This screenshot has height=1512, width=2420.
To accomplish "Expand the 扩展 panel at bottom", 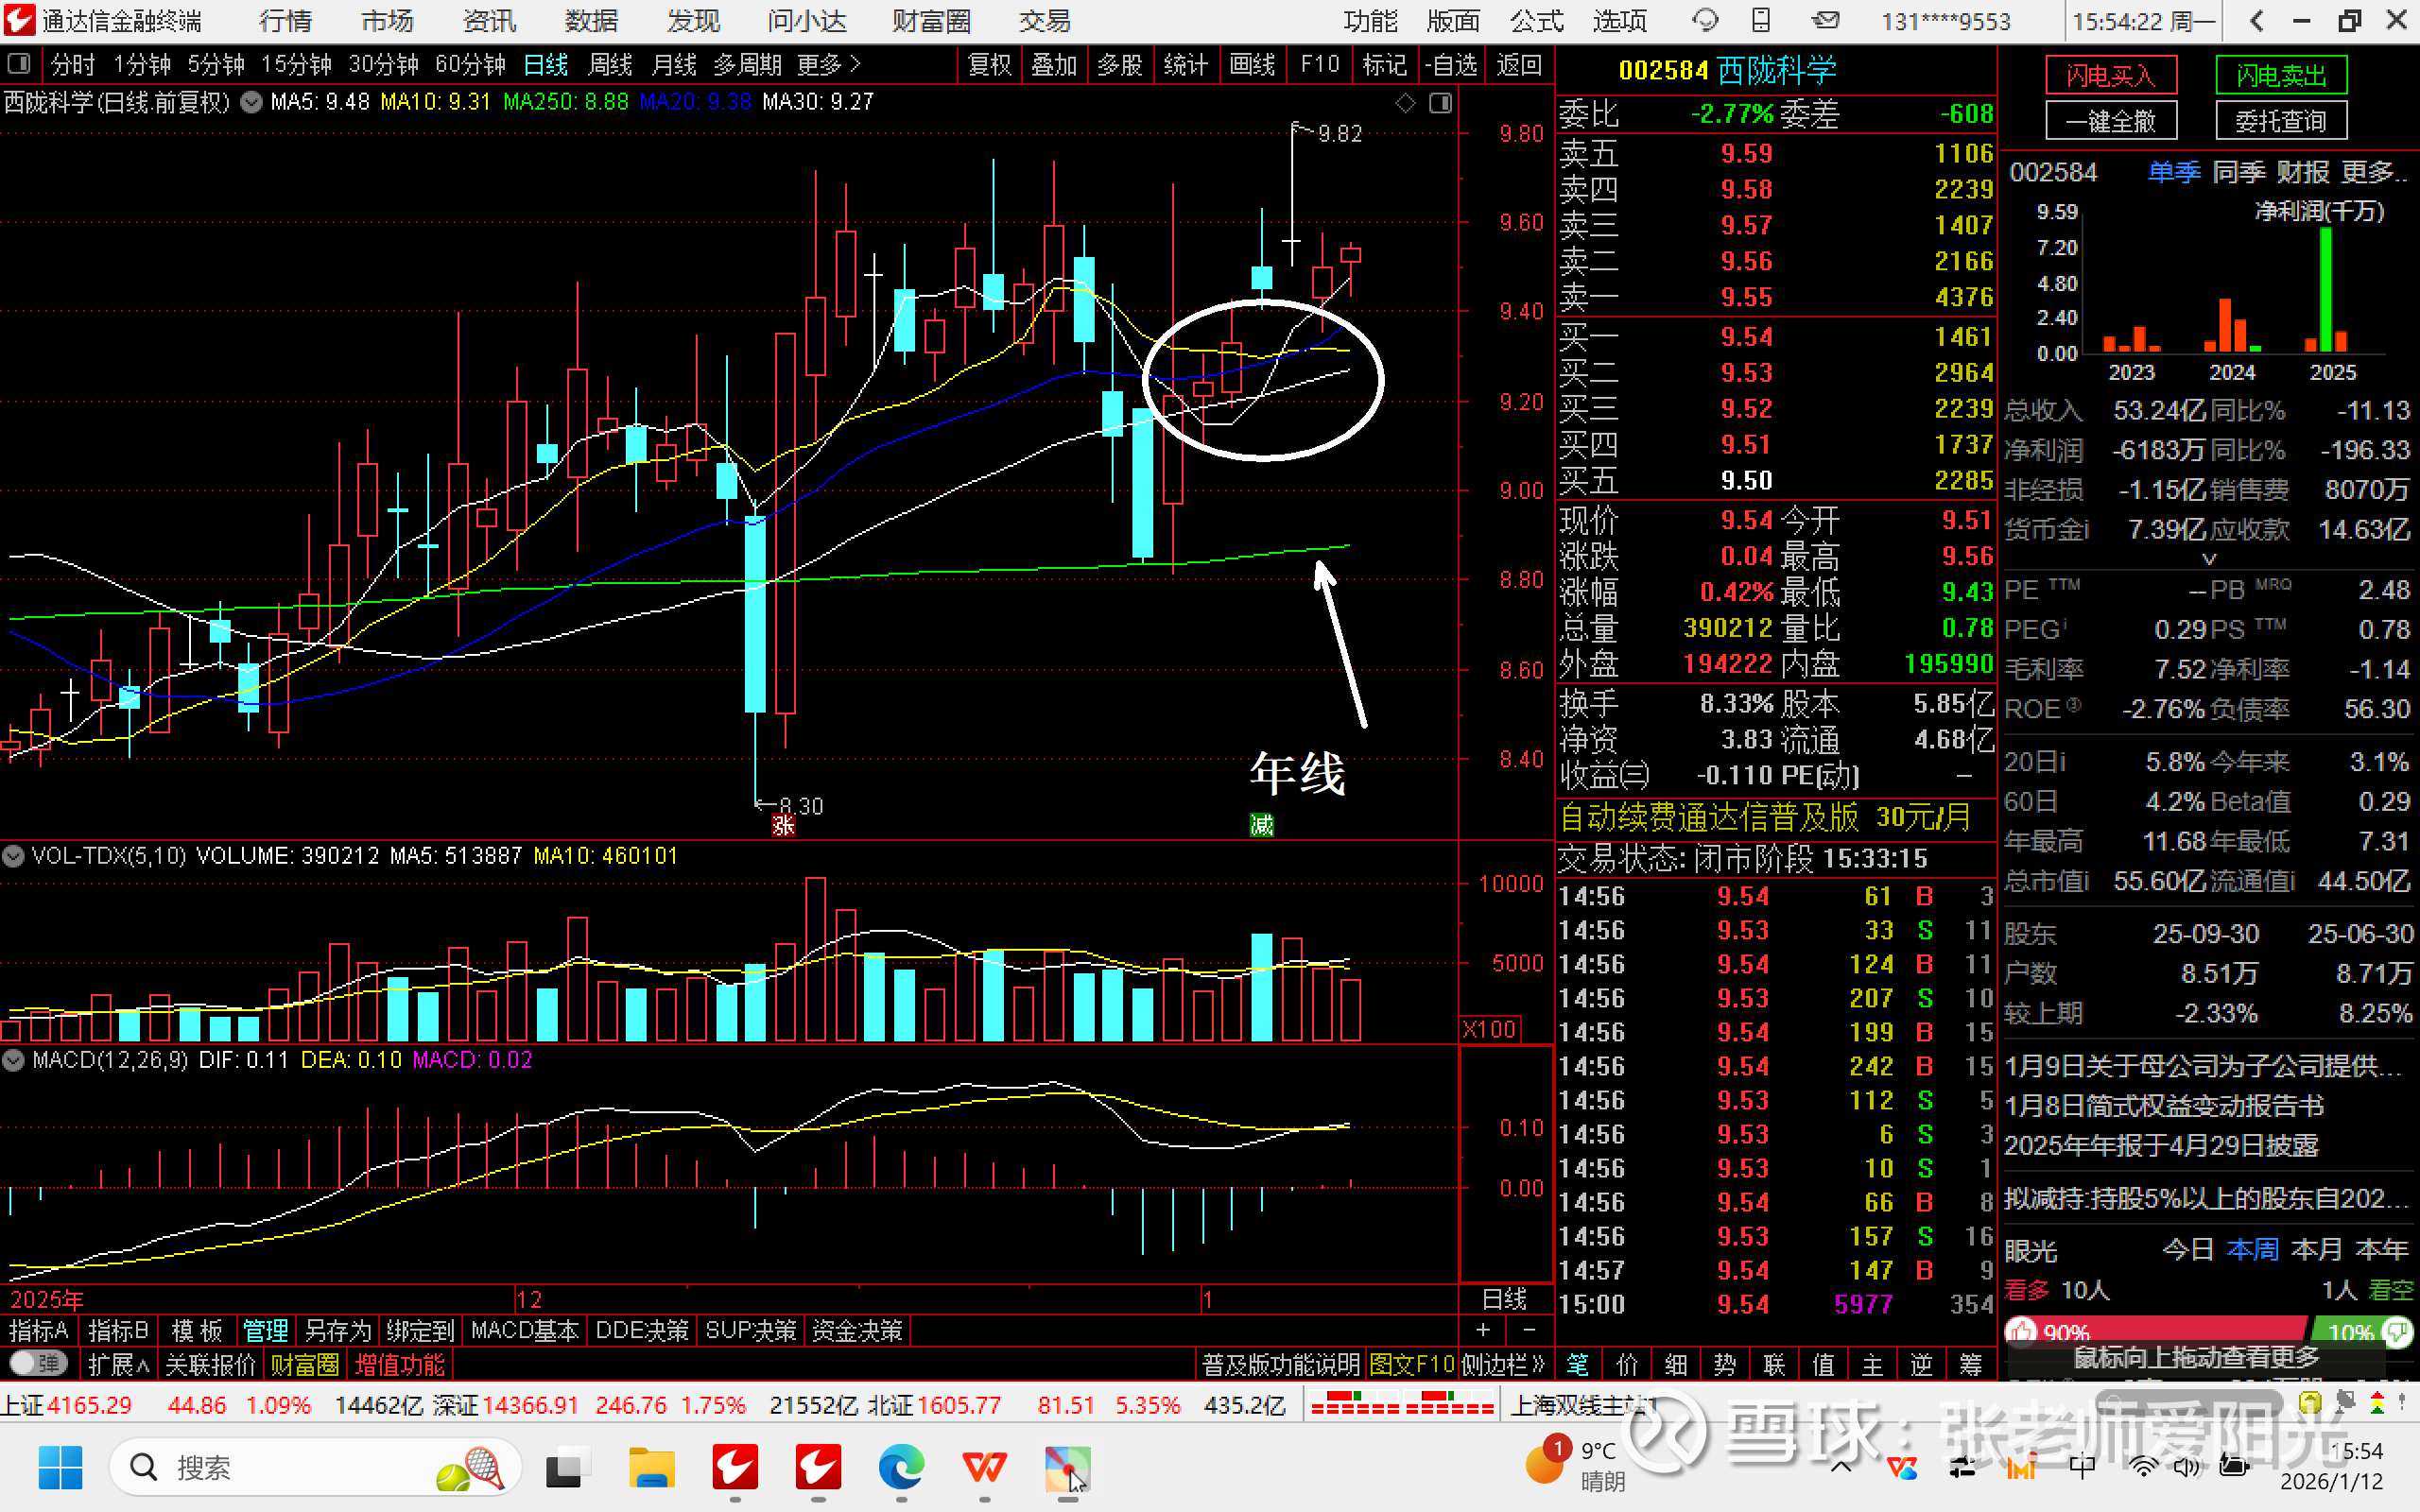I will coord(117,1364).
